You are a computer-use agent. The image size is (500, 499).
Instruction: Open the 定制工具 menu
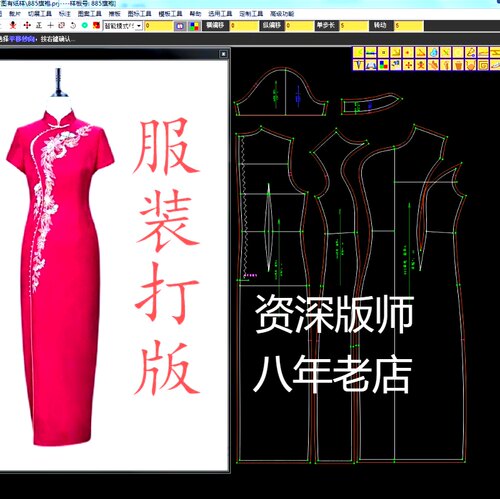coord(251,14)
